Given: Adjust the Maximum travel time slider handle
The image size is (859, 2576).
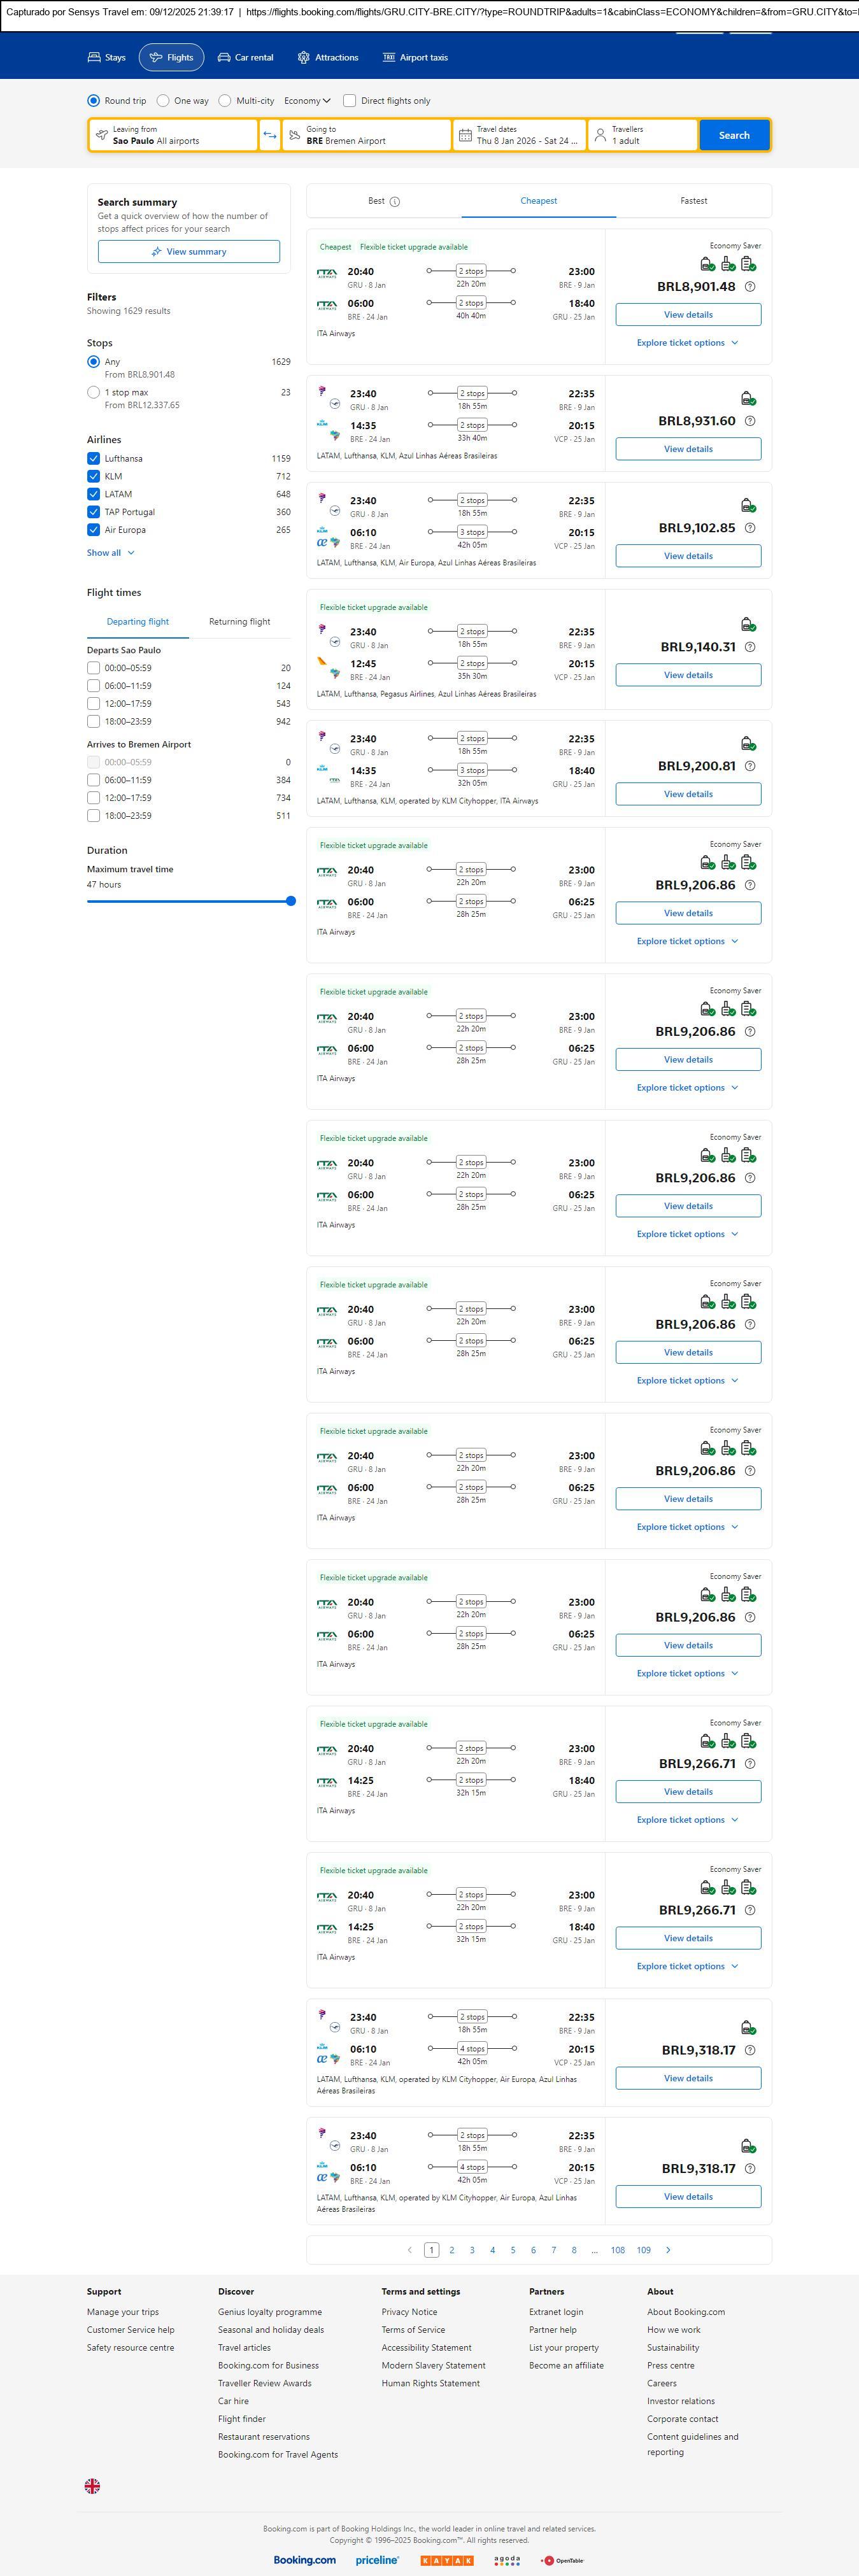Looking at the screenshot, I should (291, 901).
